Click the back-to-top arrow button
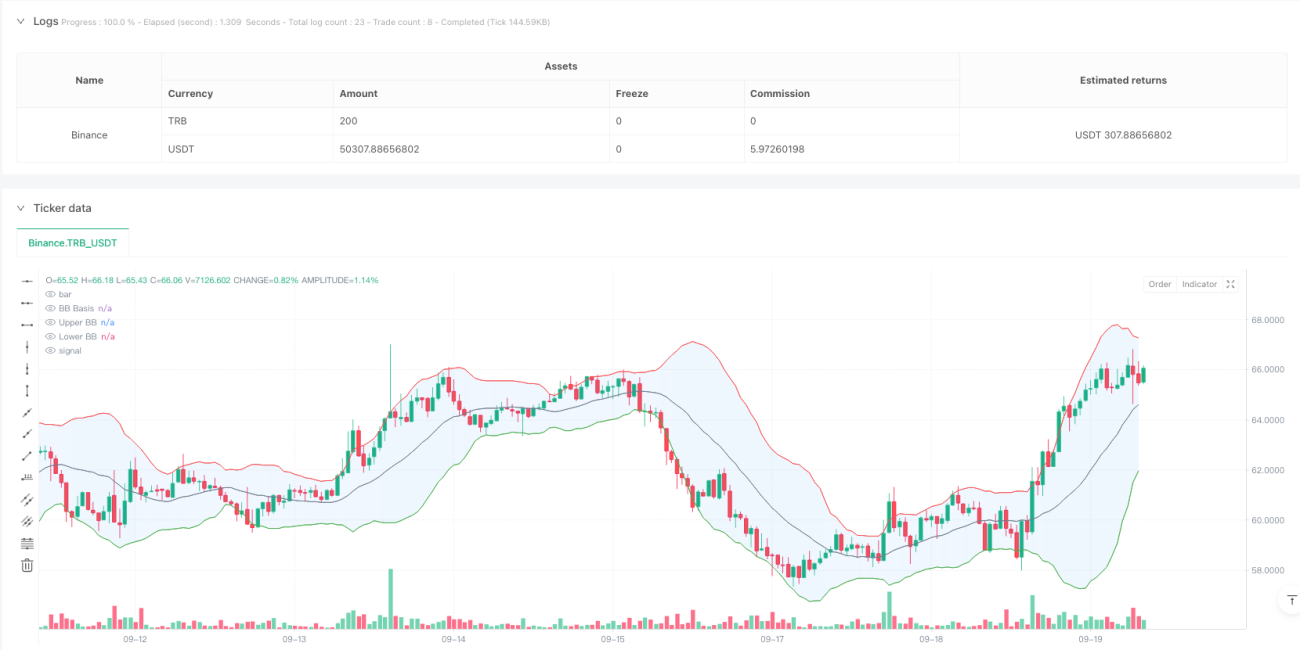 click(x=1289, y=600)
